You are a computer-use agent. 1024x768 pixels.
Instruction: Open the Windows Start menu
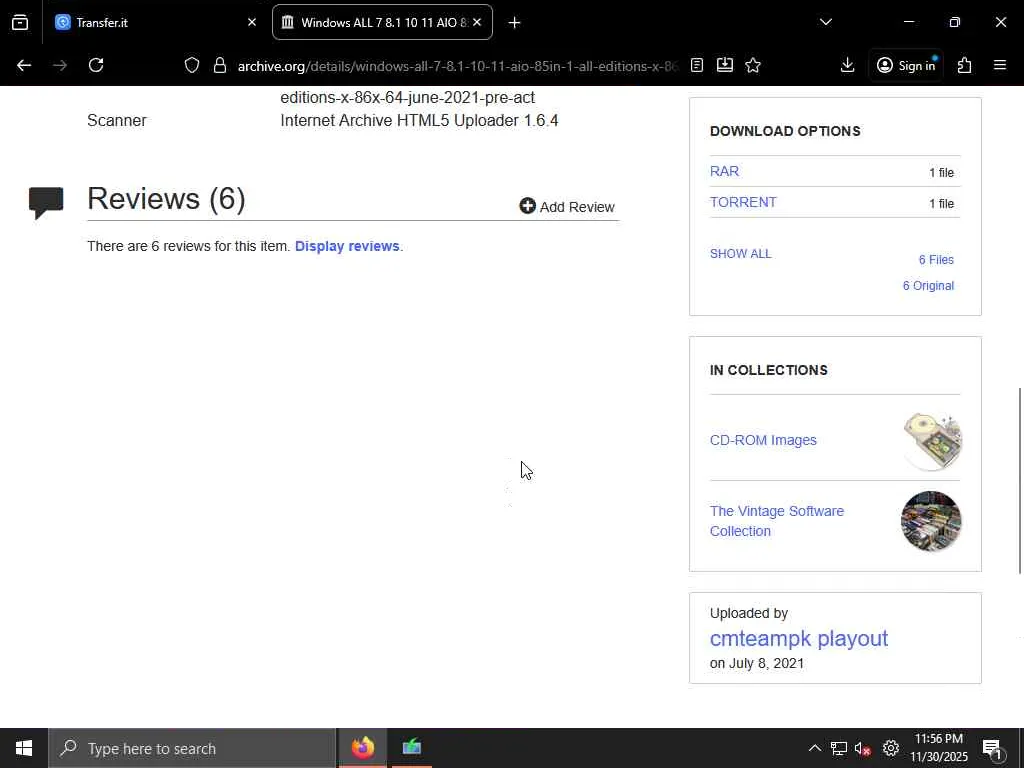[x=24, y=748]
